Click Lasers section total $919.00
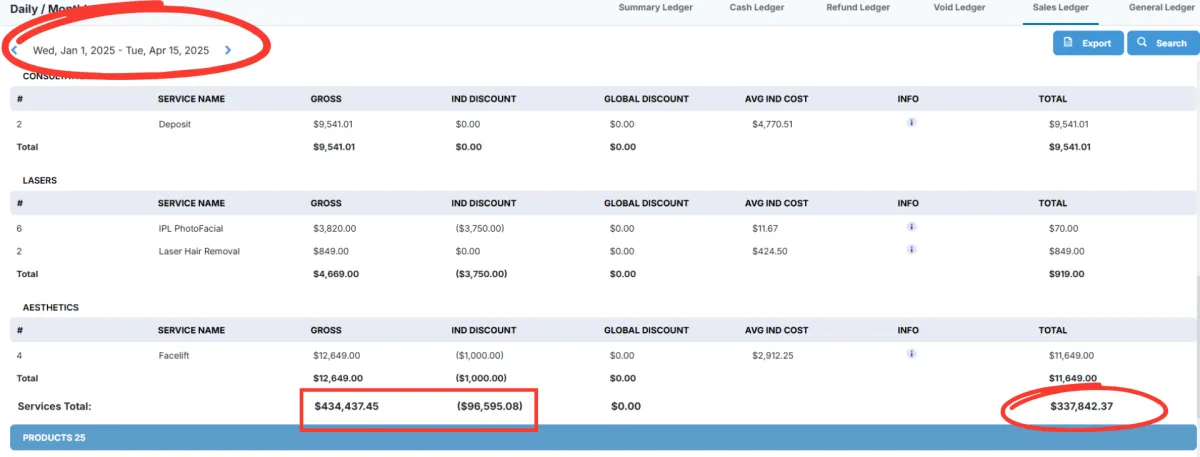The image size is (1200, 457). click(1066, 274)
